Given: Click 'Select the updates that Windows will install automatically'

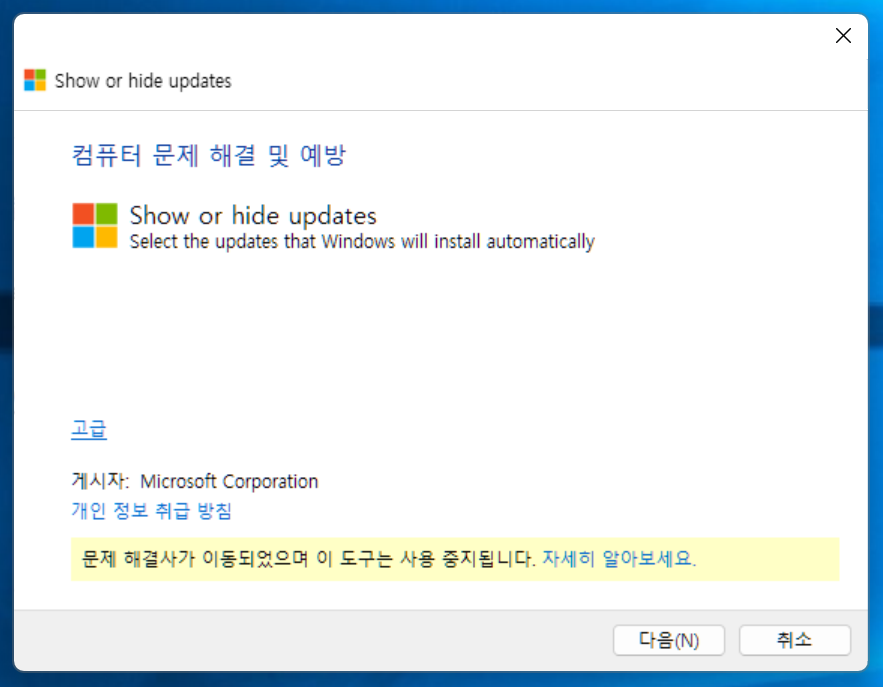Looking at the screenshot, I should pyautogui.click(x=362, y=242).
